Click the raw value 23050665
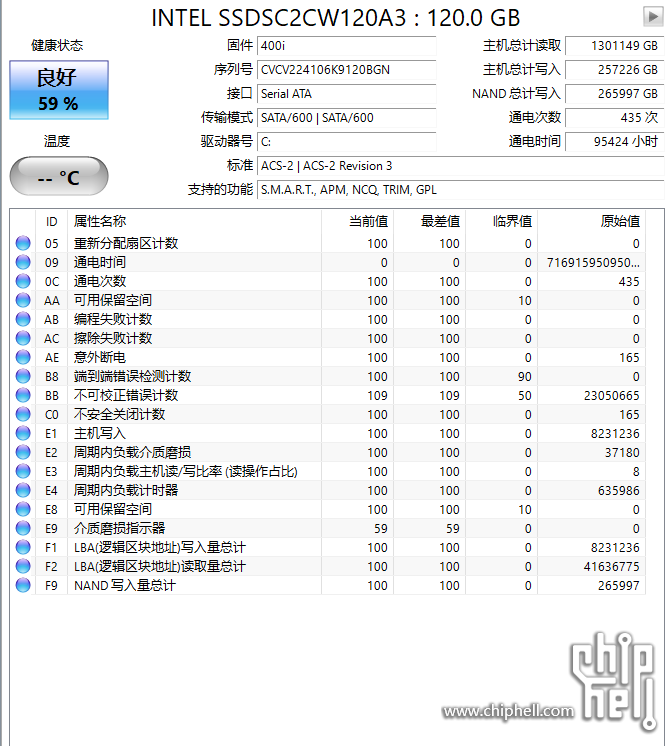 tap(611, 395)
